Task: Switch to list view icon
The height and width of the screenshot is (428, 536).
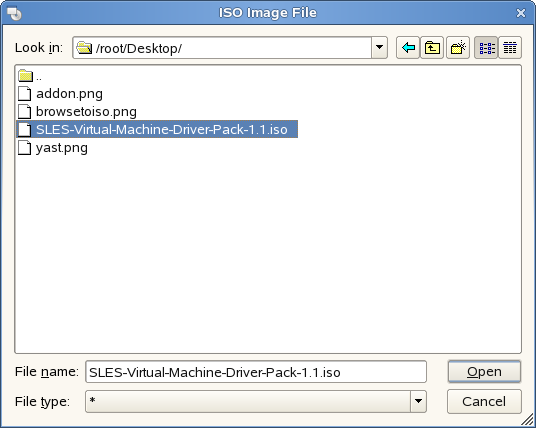Action: click(x=486, y=48)
